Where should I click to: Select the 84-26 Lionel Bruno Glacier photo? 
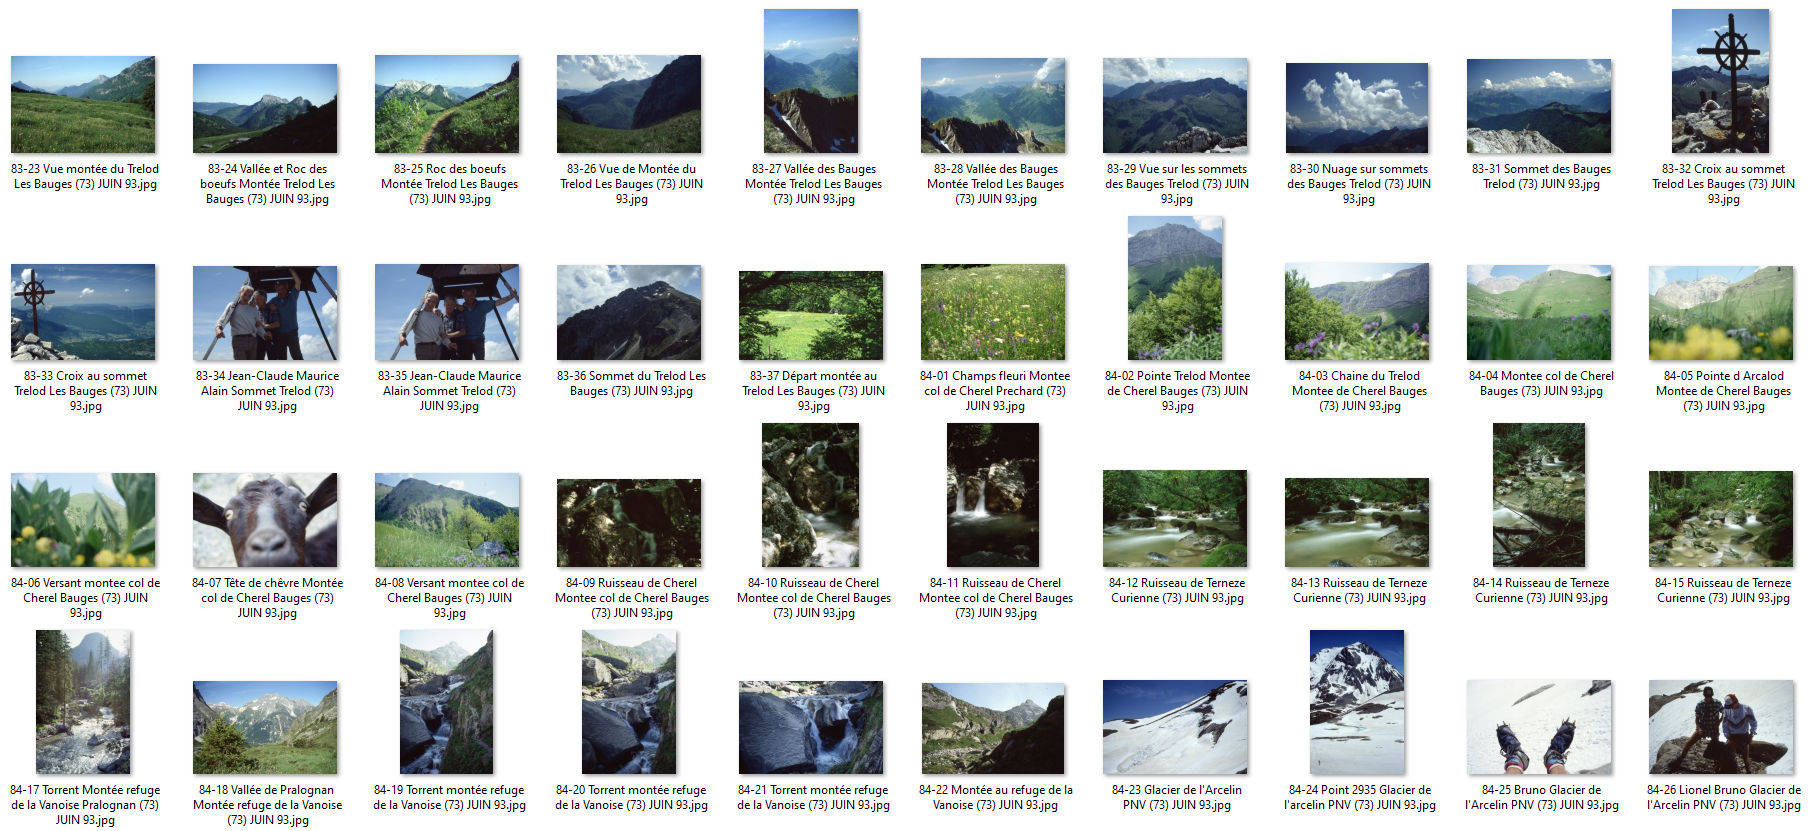(1721, 727)
